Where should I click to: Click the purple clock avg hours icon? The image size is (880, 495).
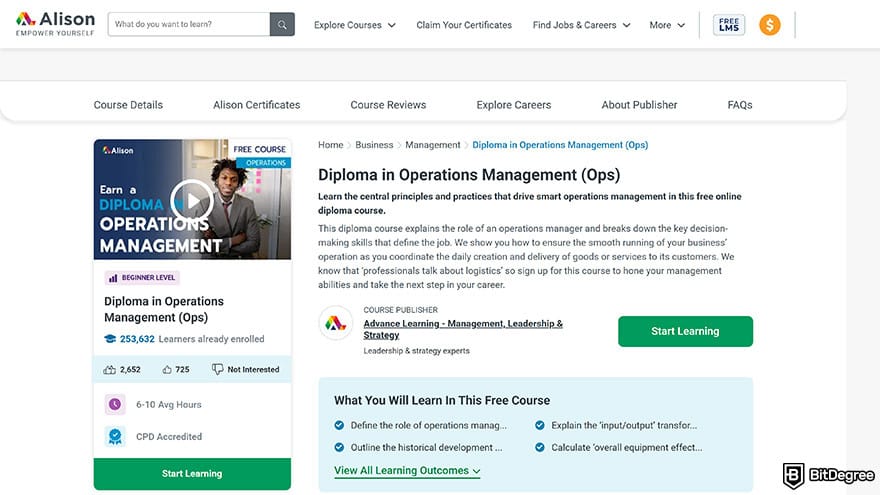point(115,404)
